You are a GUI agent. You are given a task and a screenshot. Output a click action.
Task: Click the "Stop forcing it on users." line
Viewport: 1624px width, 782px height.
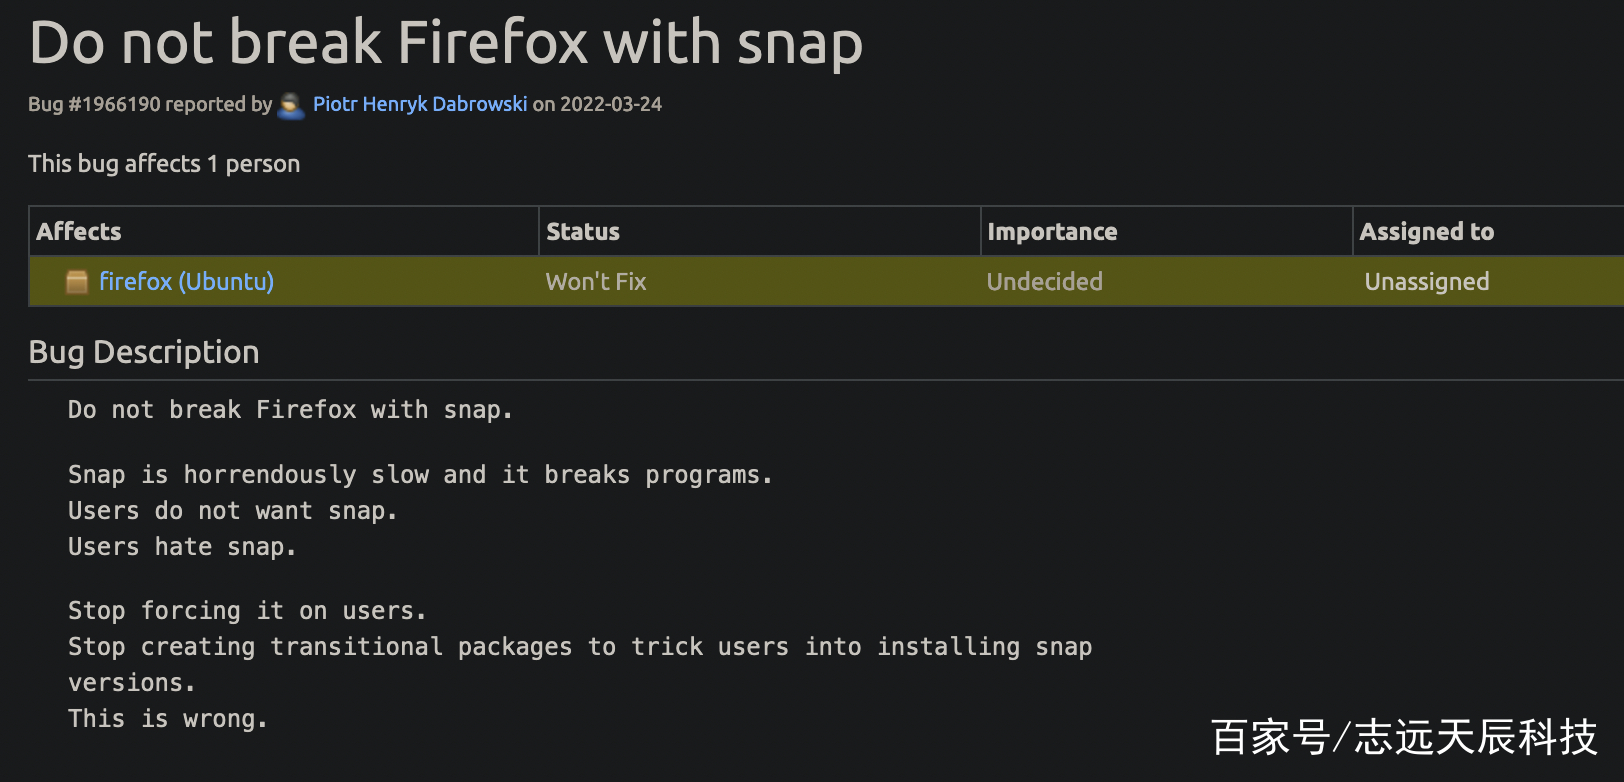tap(247, 611)
